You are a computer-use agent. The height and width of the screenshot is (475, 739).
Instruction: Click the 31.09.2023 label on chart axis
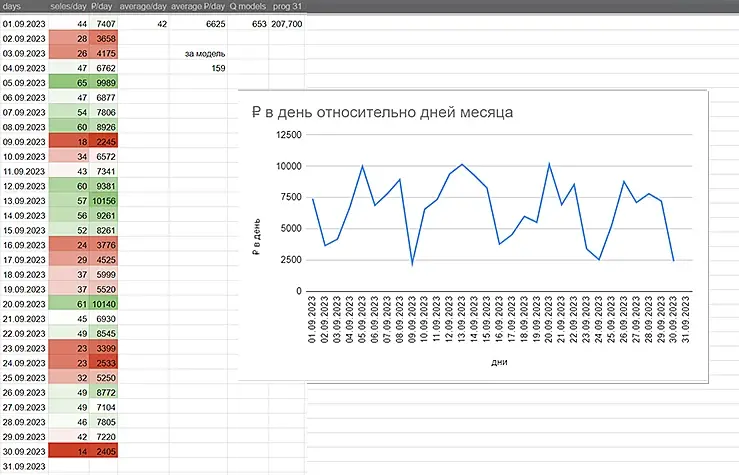pyautogui.click(x=685, y=319)
